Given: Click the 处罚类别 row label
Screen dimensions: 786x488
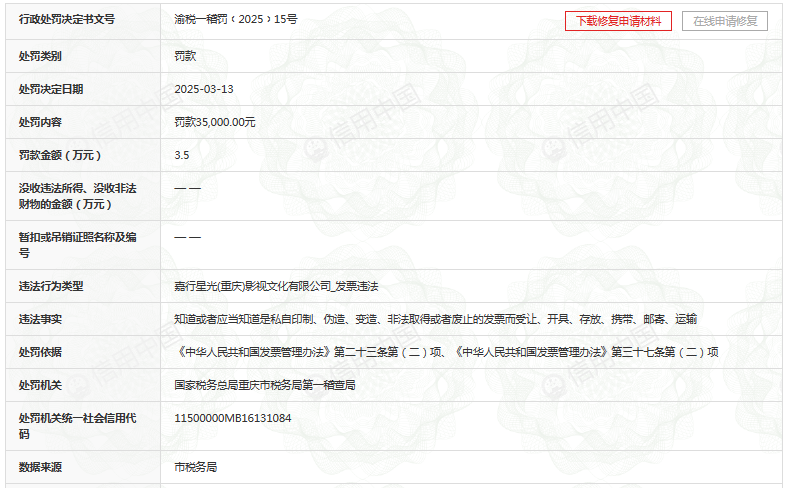Looking at the screenshot, I should click(x=40, y=56).
